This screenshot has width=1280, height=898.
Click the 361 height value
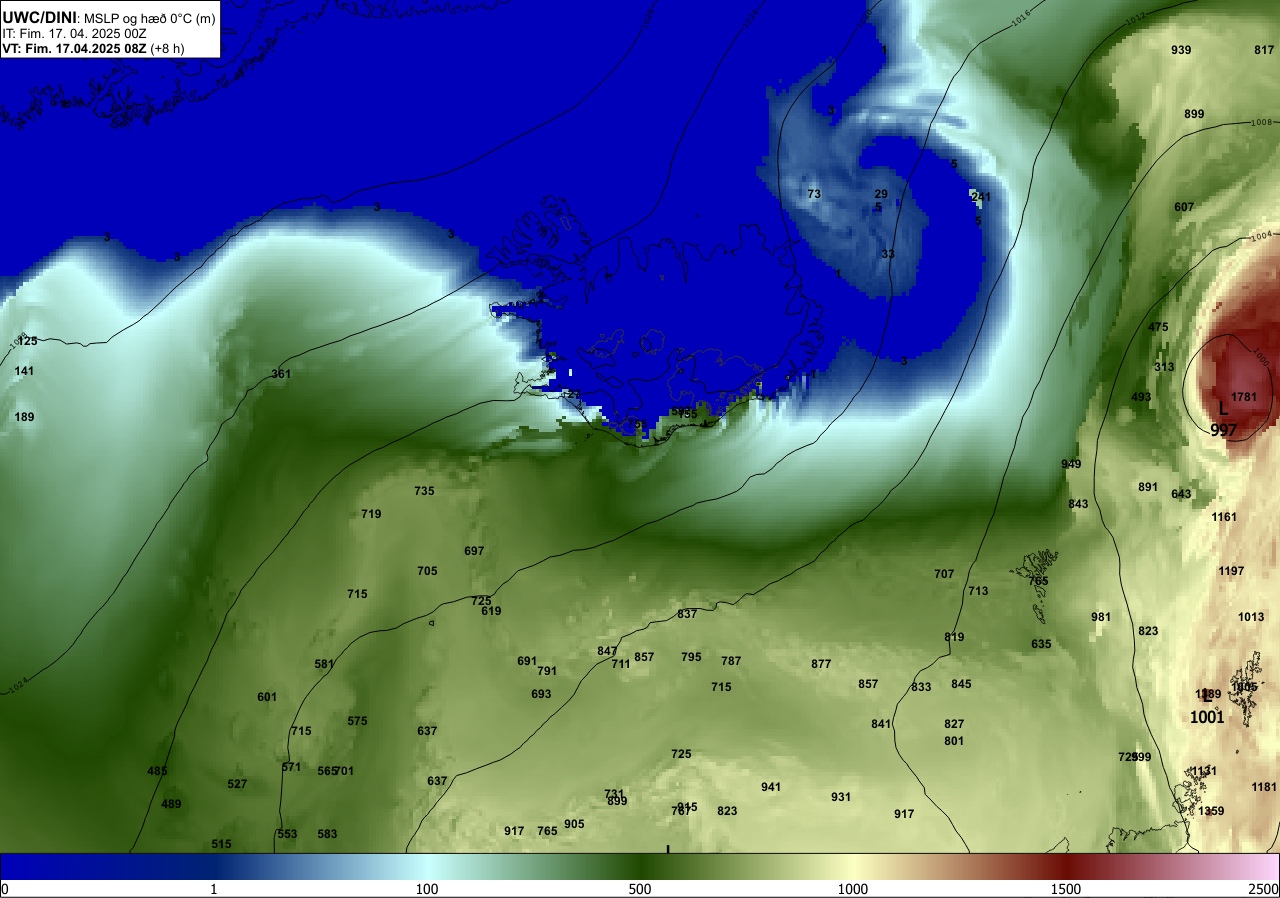pos(281,374)
